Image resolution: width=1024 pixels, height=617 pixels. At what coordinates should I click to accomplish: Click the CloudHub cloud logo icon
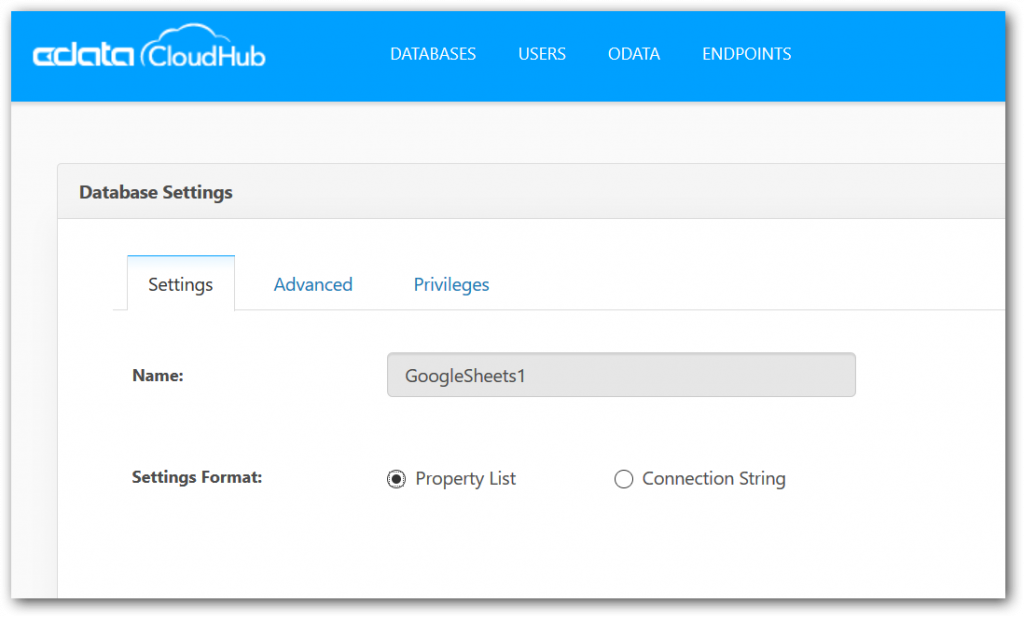tap(203, 46)
